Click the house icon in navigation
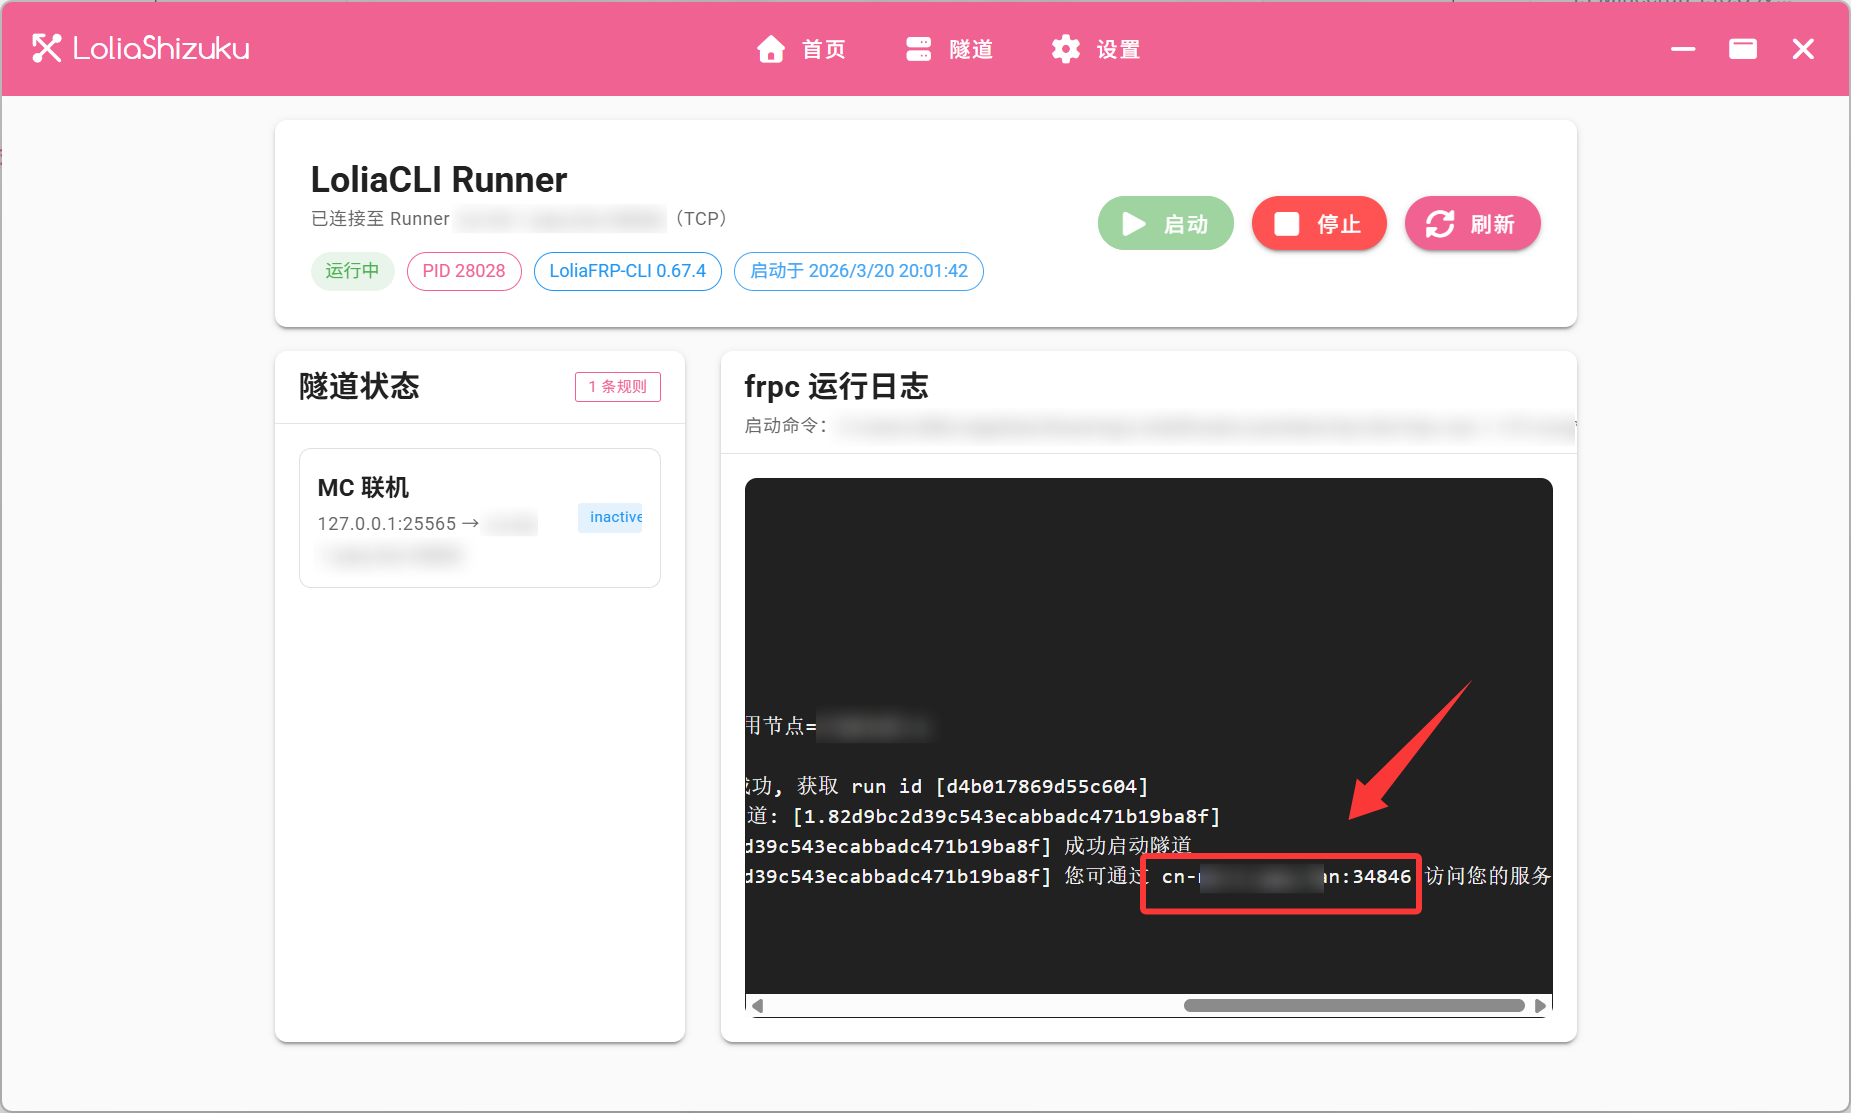 (x=770, y=49)
